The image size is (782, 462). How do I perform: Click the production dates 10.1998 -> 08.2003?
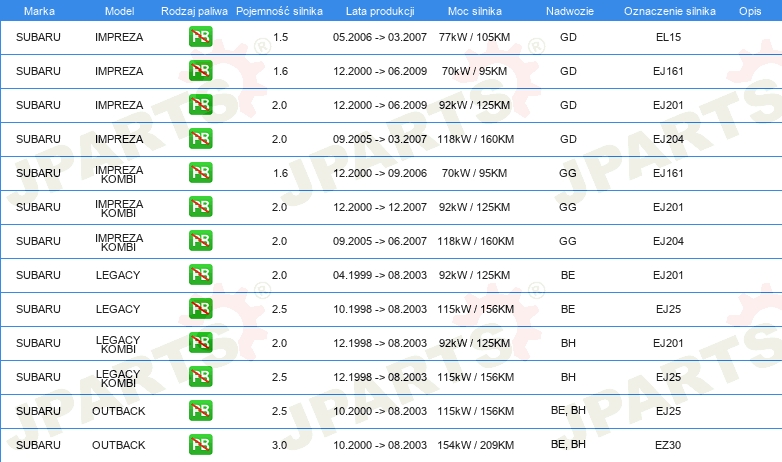(380, 309)
